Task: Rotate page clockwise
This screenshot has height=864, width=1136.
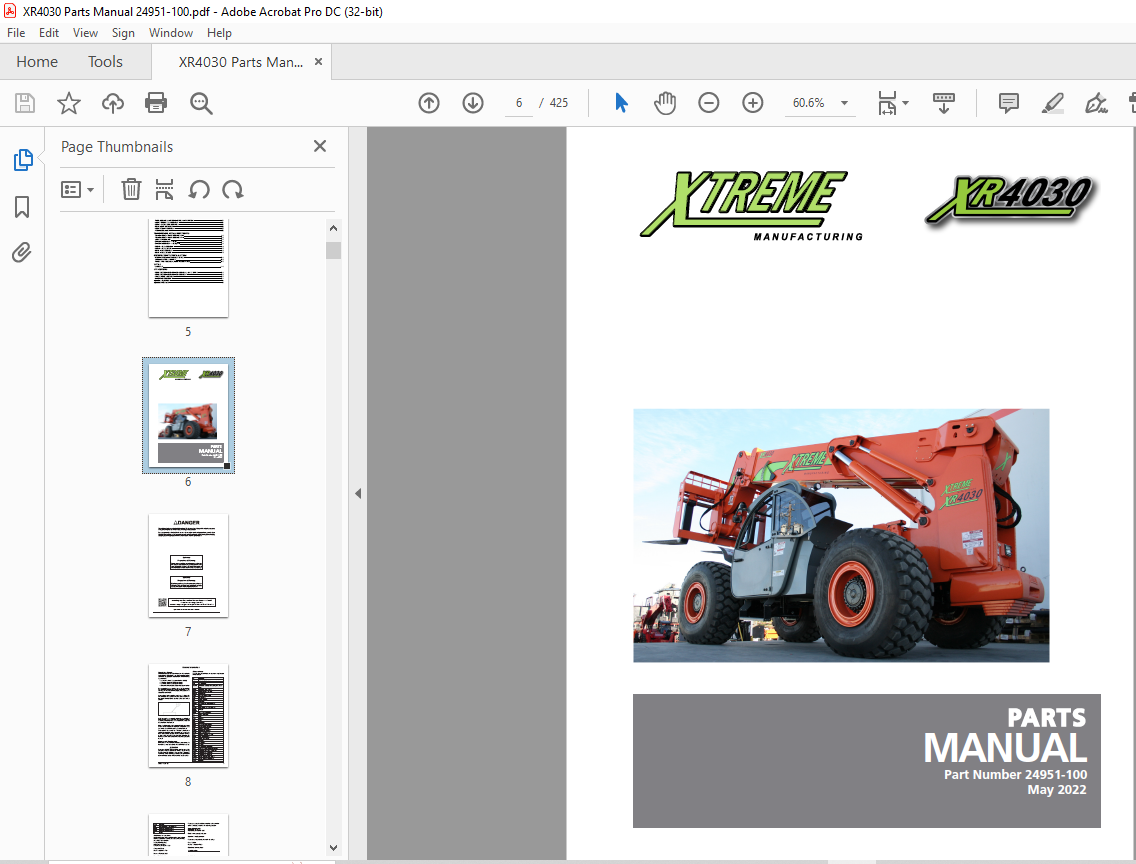Action: pyautogui.click(x=233, y=190)
